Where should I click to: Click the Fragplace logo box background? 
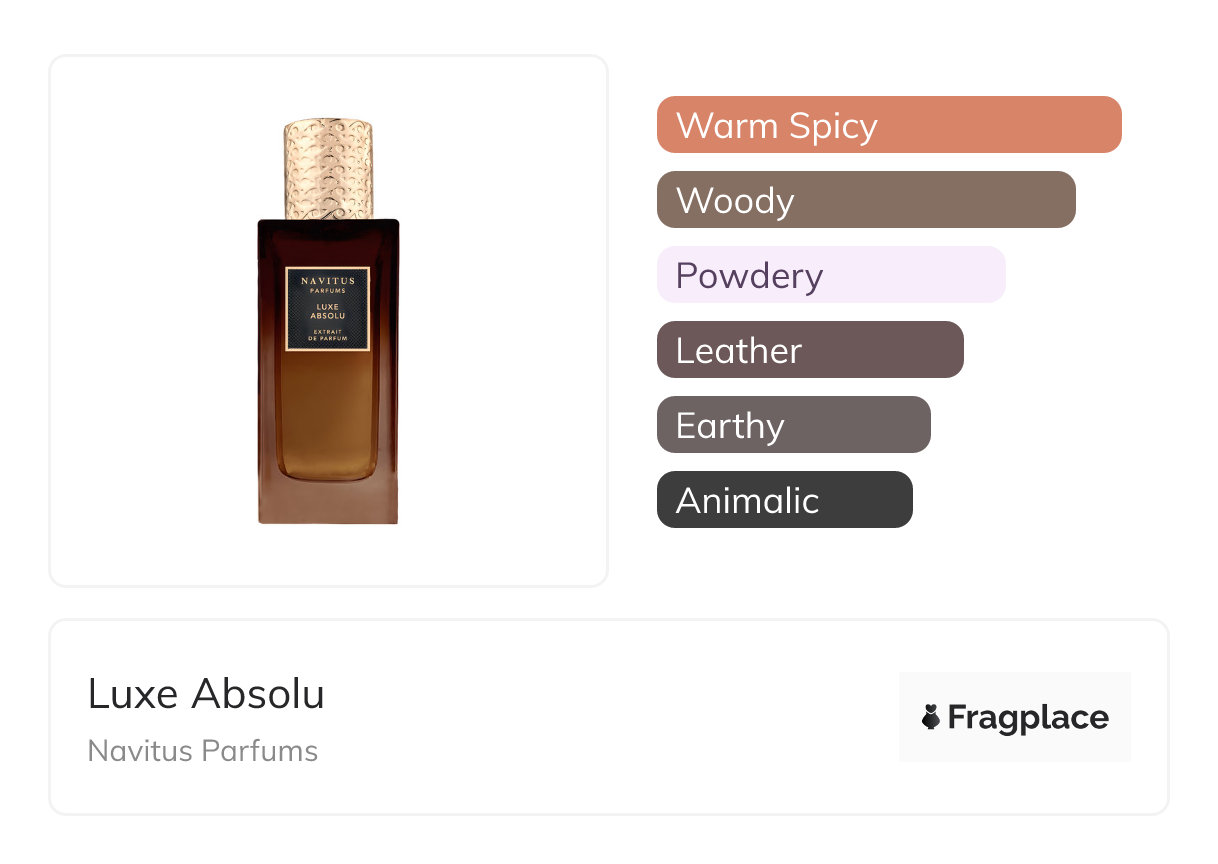coord(1015,690)
